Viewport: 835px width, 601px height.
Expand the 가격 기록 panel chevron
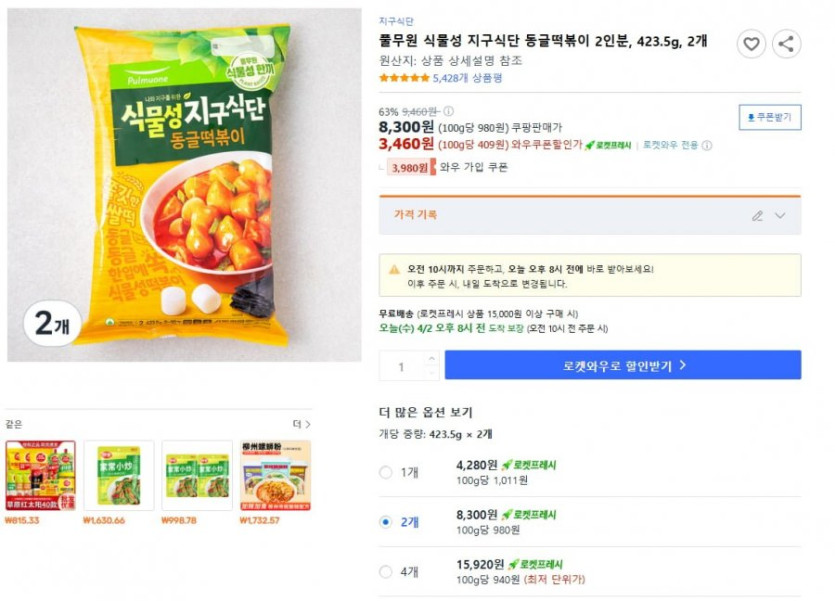coord(780,215)
